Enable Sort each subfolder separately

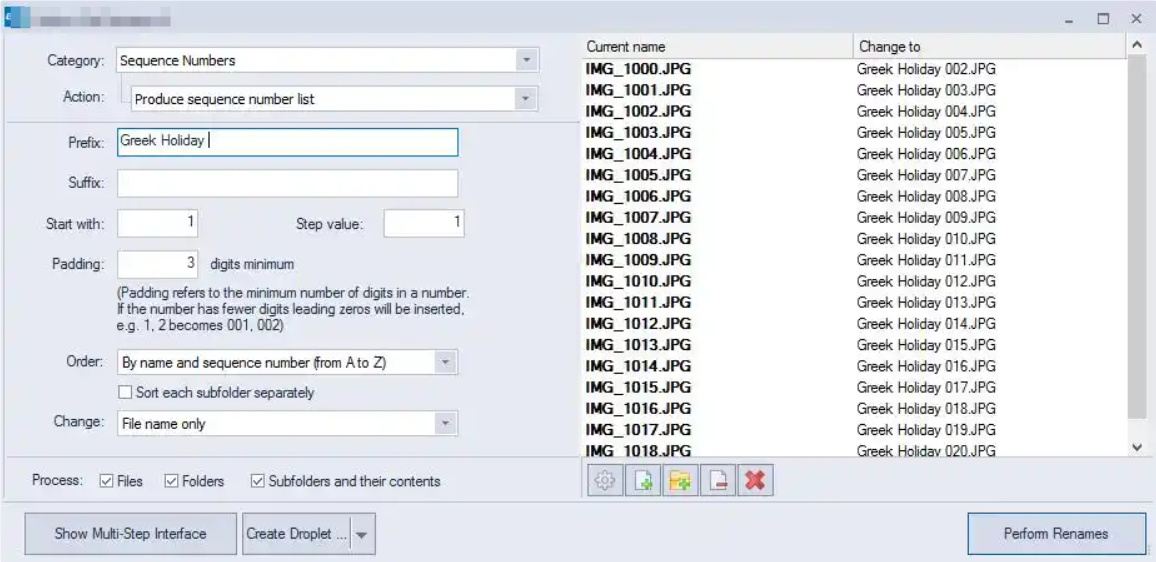point(125,392)
